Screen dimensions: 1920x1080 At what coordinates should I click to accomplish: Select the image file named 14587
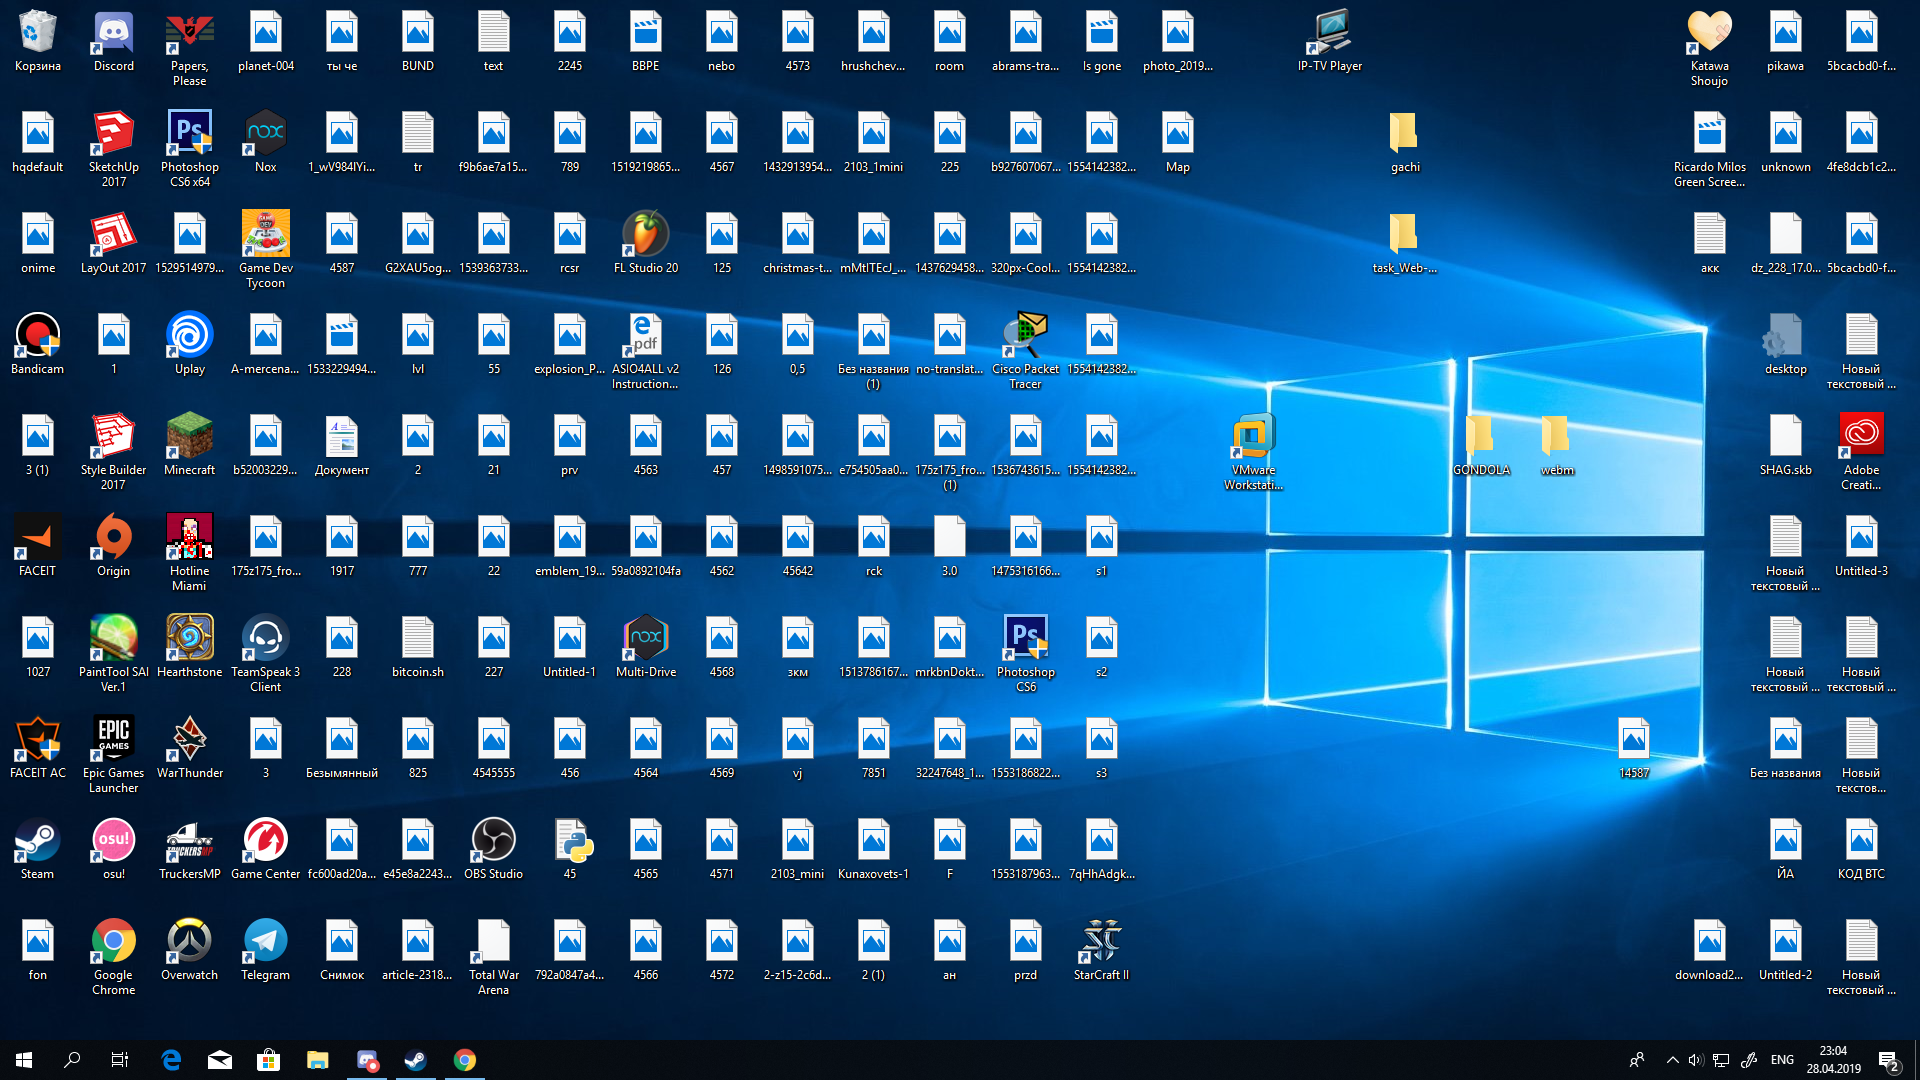[x=1634, y=749]
